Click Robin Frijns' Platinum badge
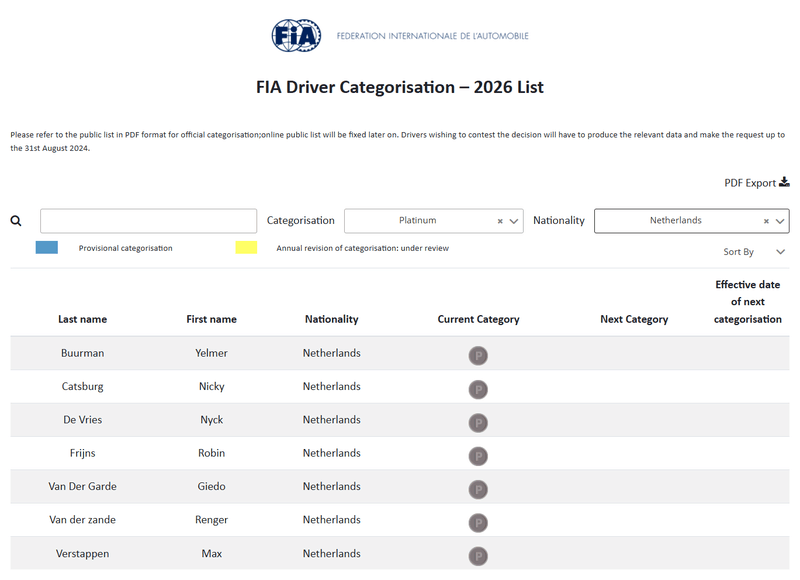The height and width of the screenshot is (580, 800). pyautogui.click(x=478, y=456)
